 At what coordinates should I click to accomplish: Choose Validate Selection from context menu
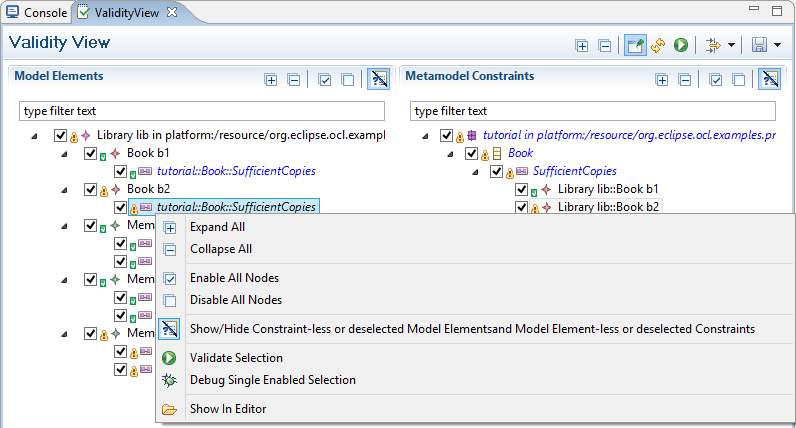coord(236,358)
